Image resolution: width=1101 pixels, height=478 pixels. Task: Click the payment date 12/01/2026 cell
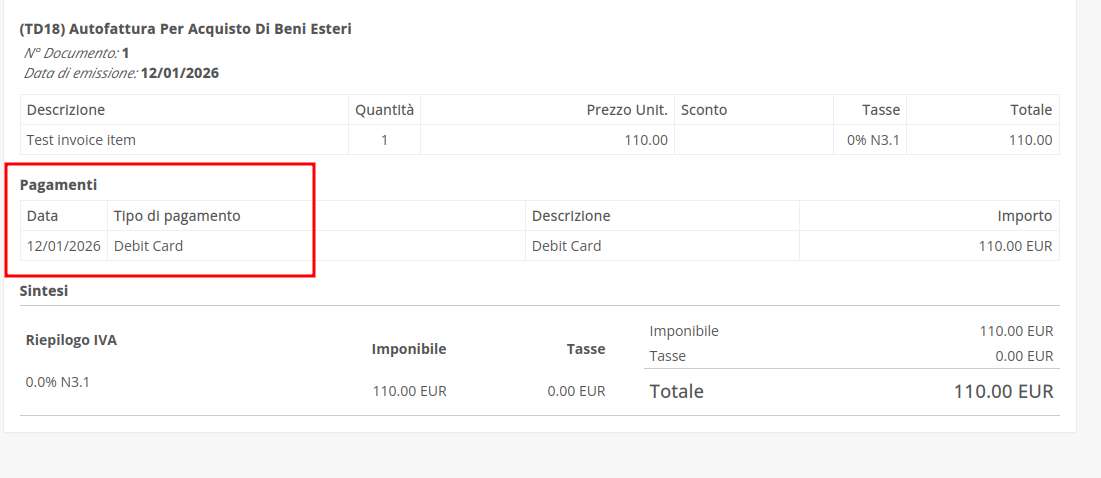[64, 246]
